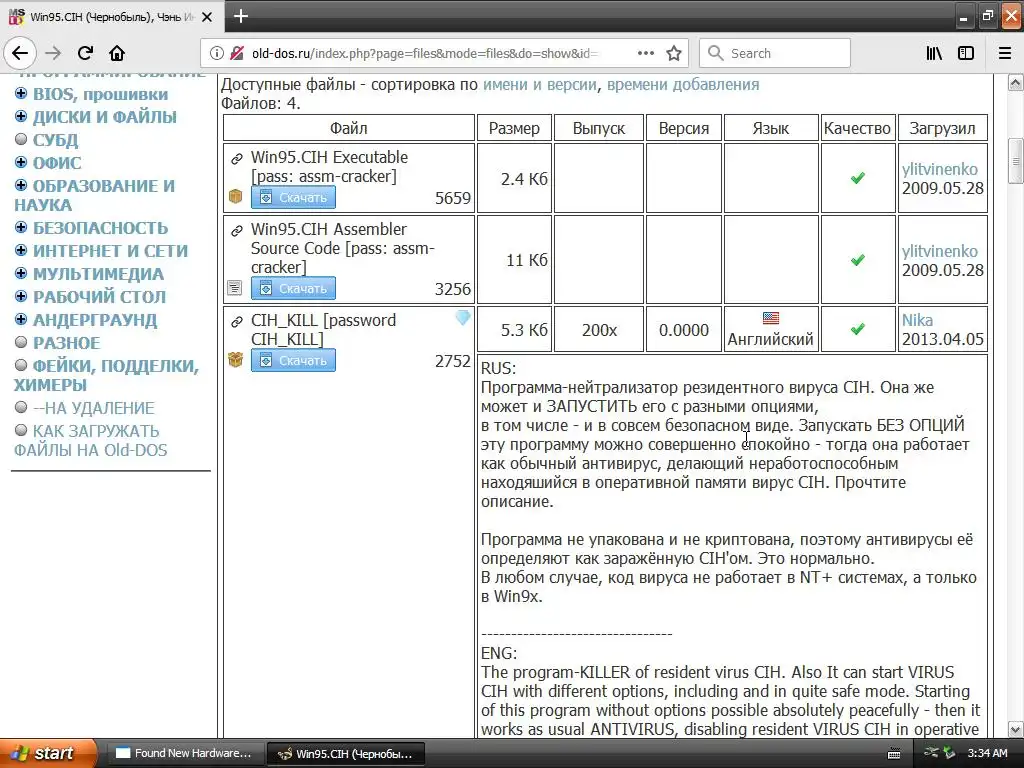The image size is (1024, 768).
Task: Download CIH_KILL via Скачать button
Action: tap(293, 360)
